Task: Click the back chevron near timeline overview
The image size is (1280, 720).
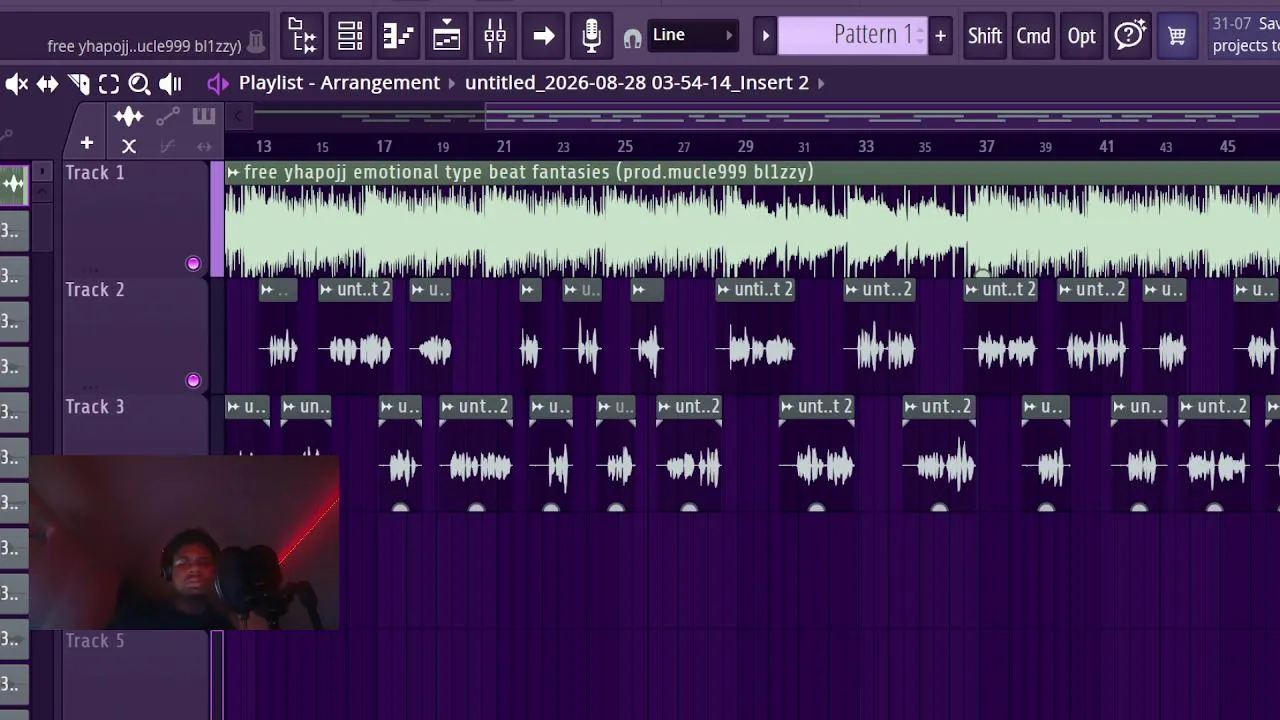Action: tap(238, 117)
